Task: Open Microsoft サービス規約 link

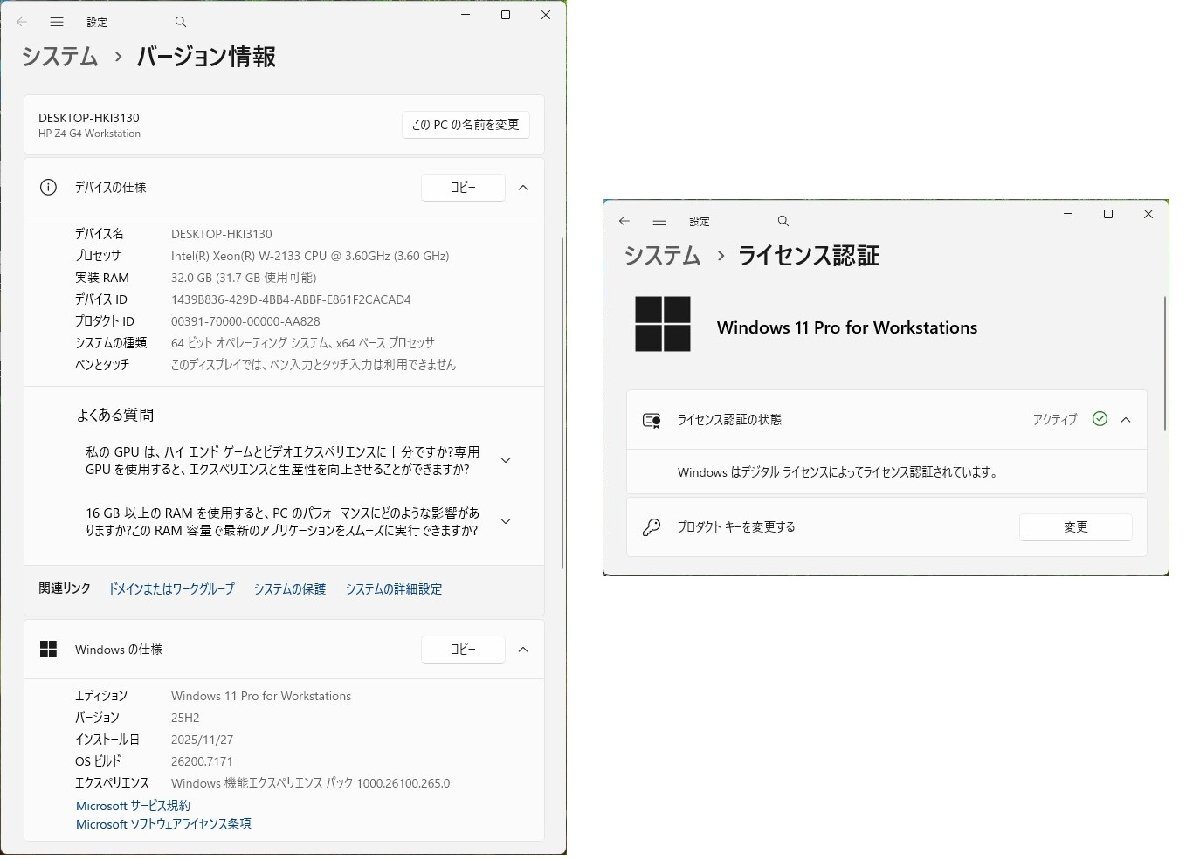Action: [x=133, y=805]
